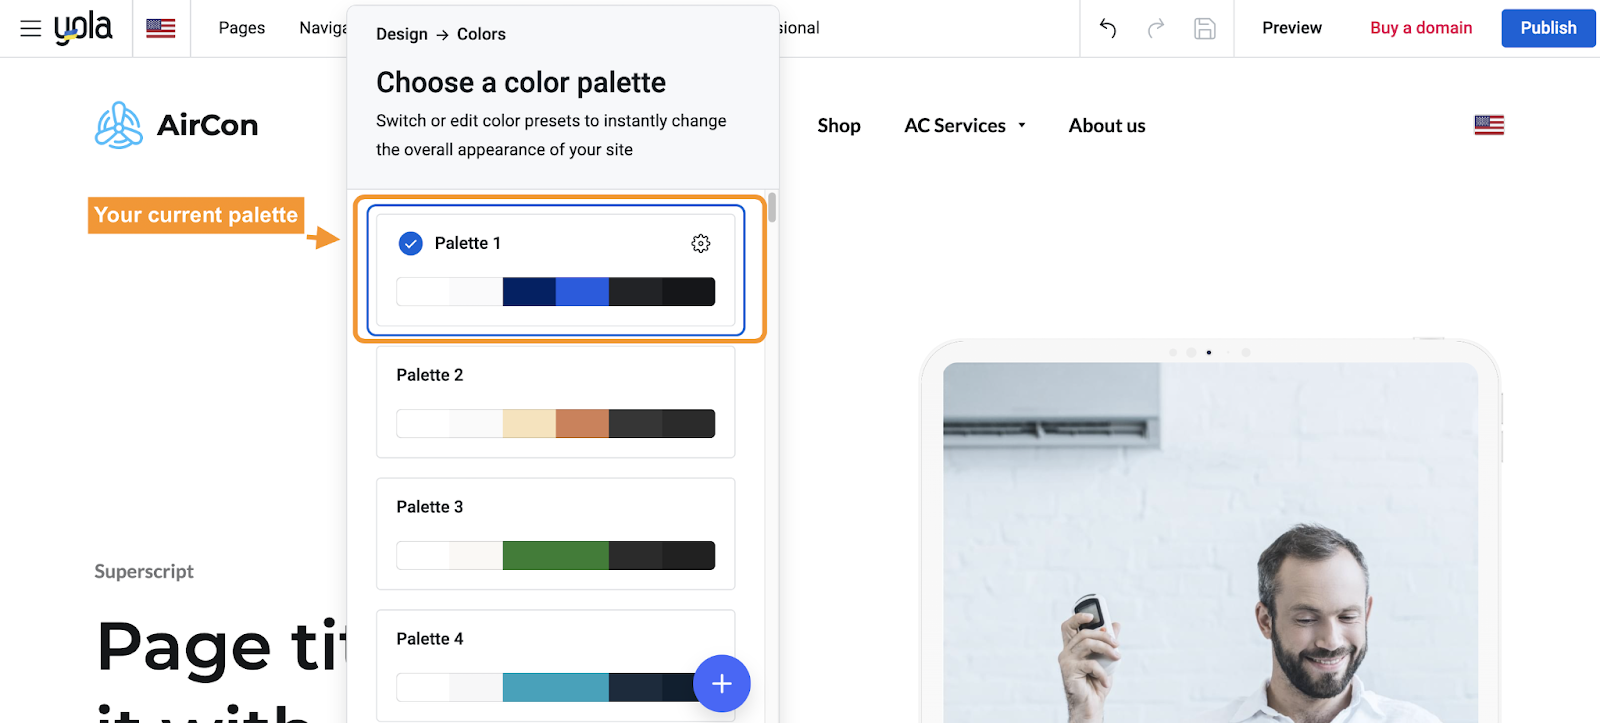Select Palette 2
Viewport: 1600px width, 723px height.
(x=555, y=401)
